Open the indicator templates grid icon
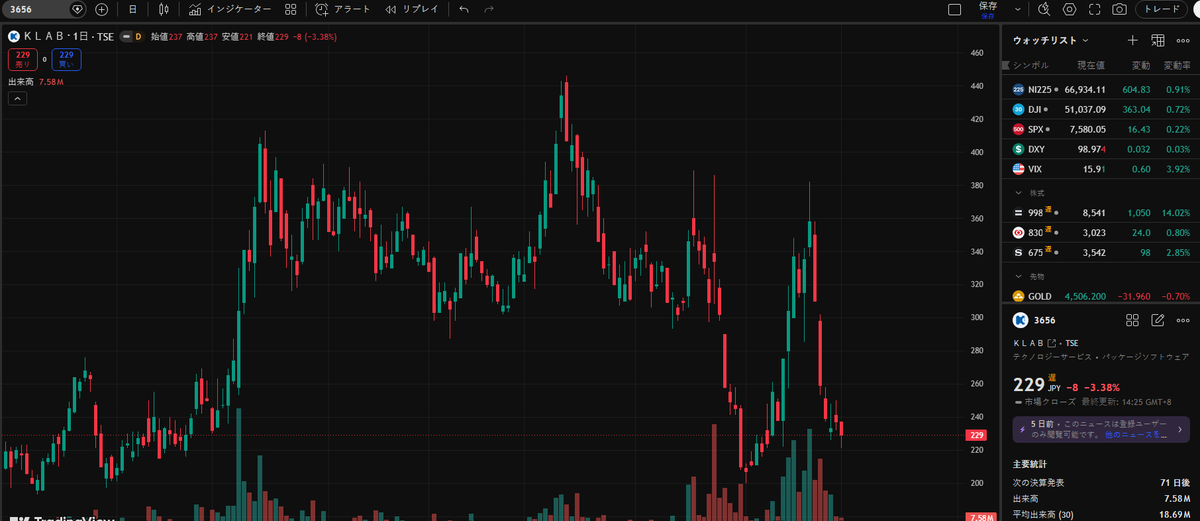 pos(290,9)
